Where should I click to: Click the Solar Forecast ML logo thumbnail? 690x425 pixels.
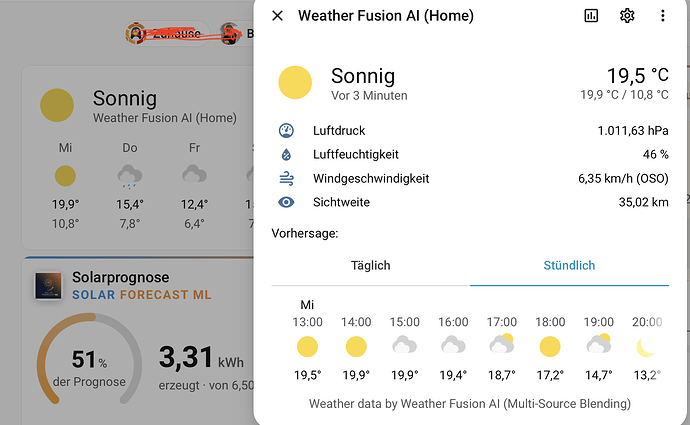[48, 286]
